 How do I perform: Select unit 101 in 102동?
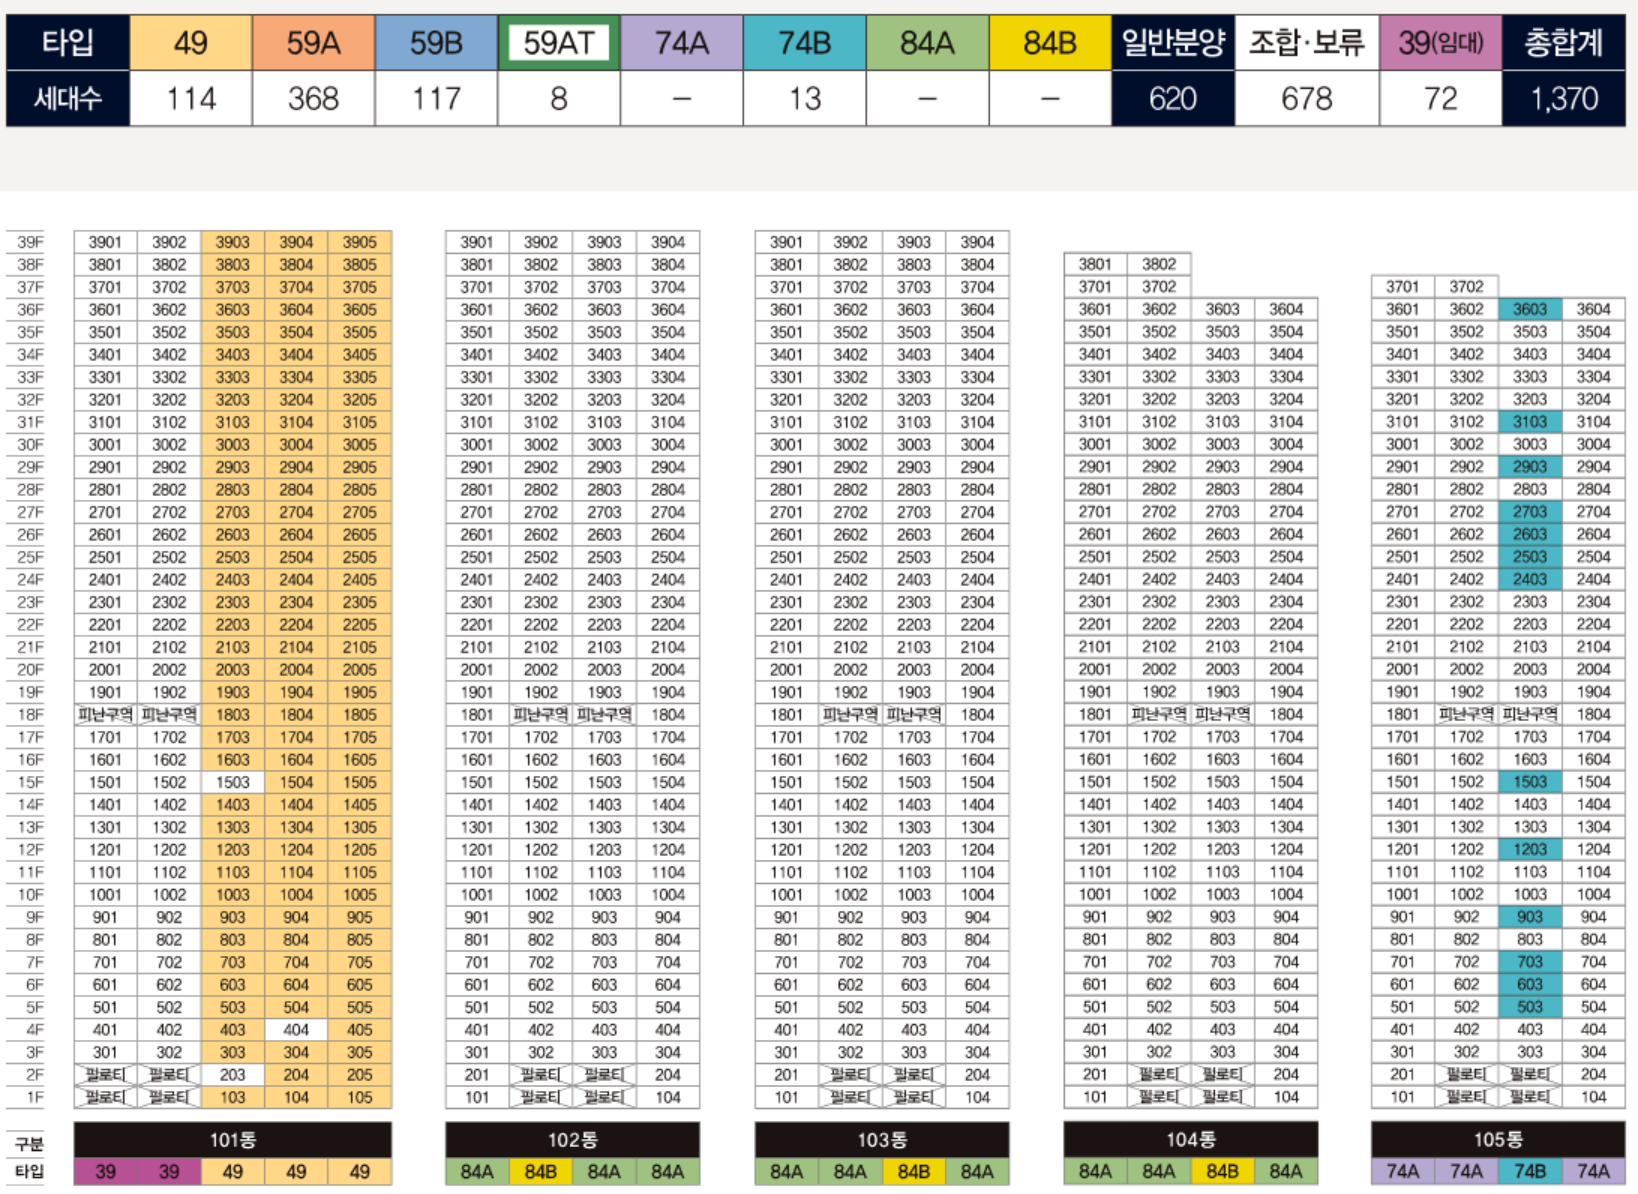click(x=477, y=1097)
